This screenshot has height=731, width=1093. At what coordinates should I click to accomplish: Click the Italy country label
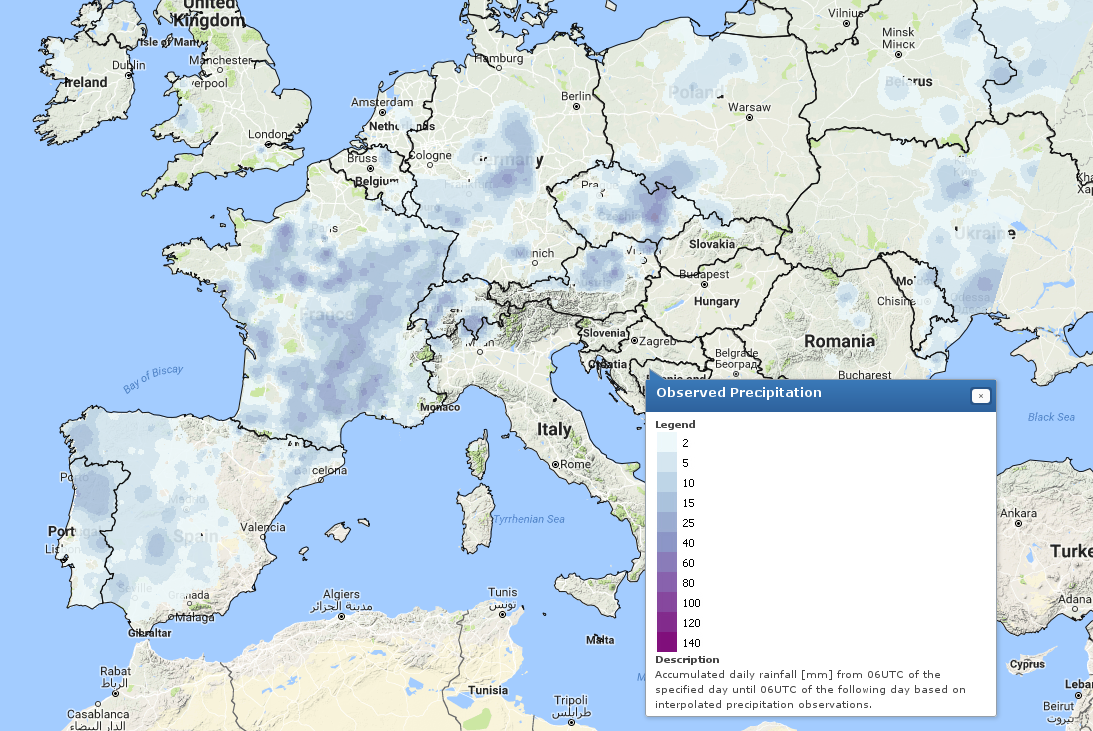(554, 429)
